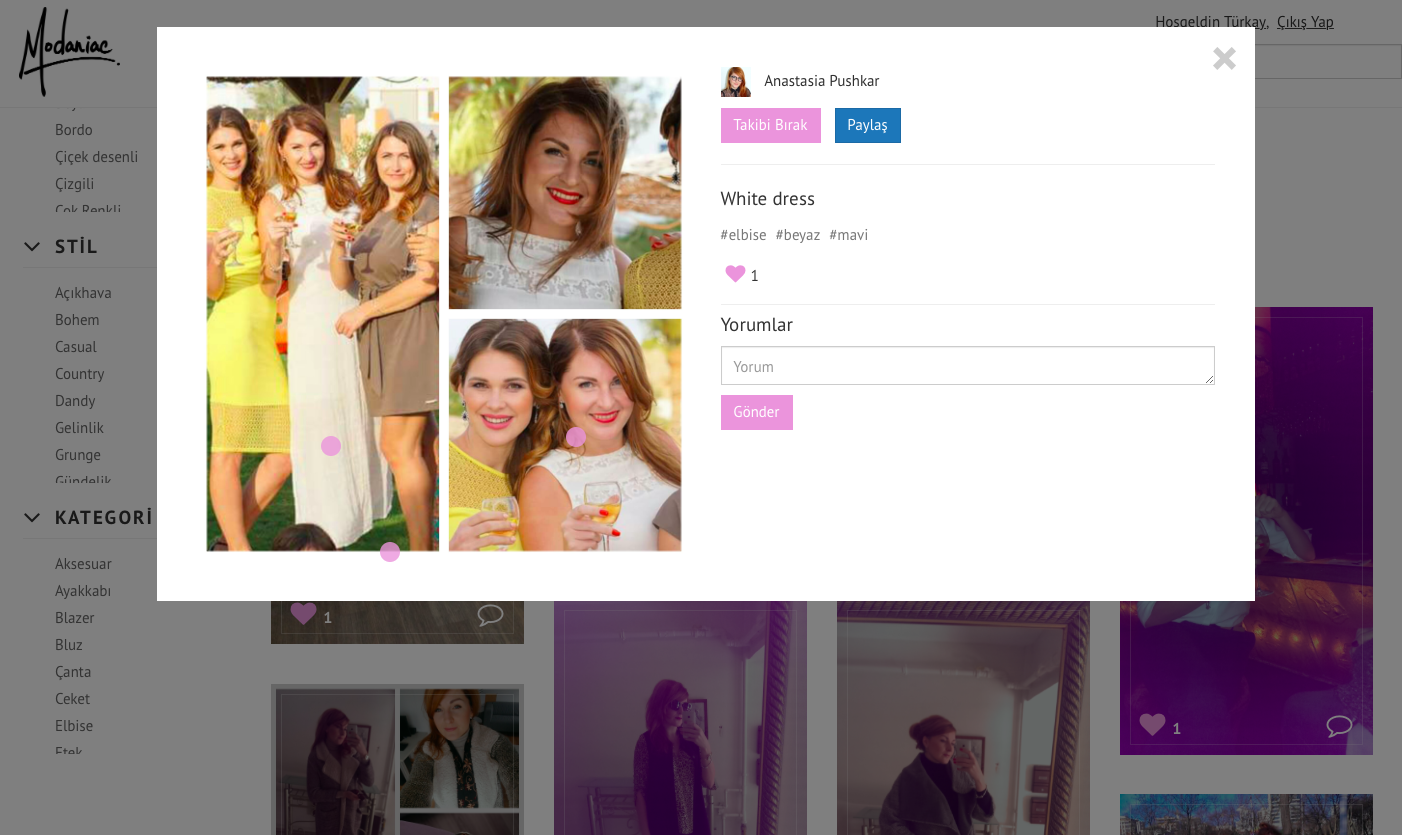The image size is (1402, 835).
Task: Choose Çanta category
Action: coord(73,672)
